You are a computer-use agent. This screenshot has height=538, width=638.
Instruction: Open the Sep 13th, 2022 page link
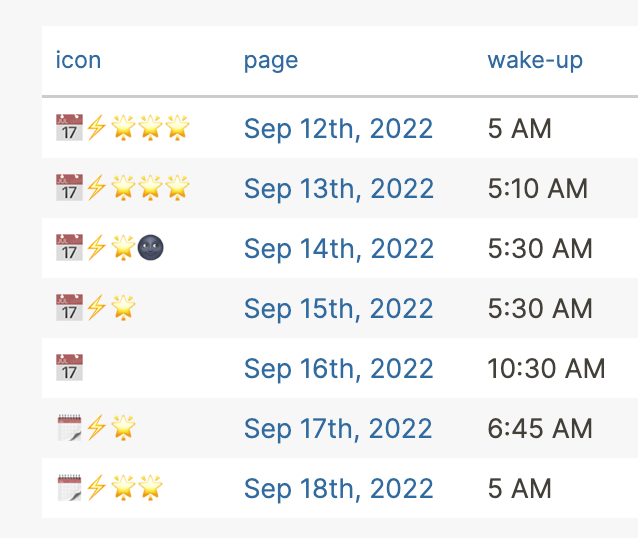[x=338, y=188]
